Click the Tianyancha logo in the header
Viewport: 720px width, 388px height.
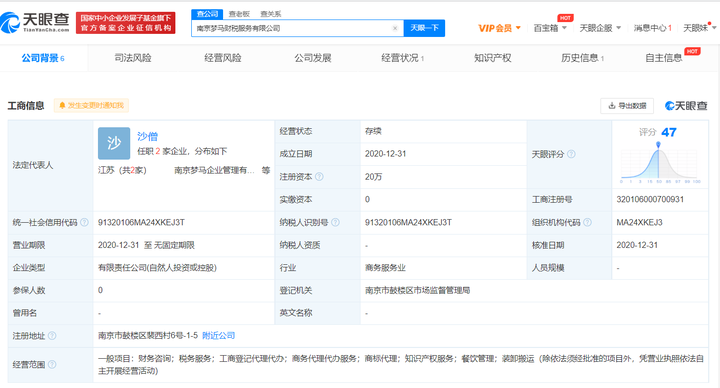[35, 22]
